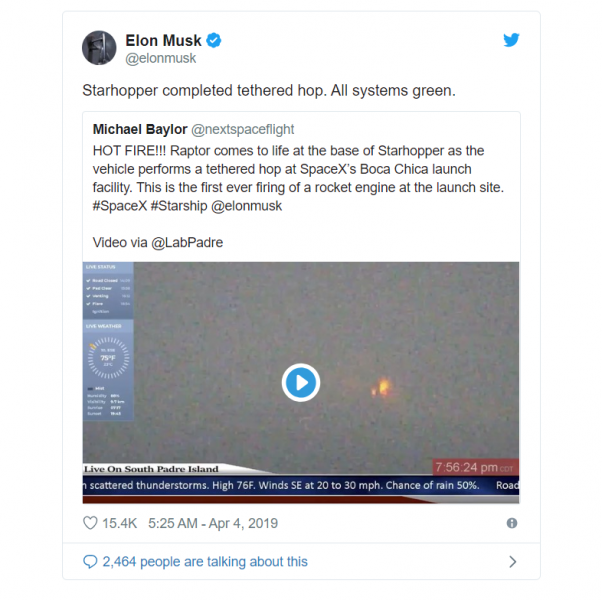This screenshot has width=602, height=600.
Task: Click the speech bubble reply icon
Action: click(x=90, y=562)
